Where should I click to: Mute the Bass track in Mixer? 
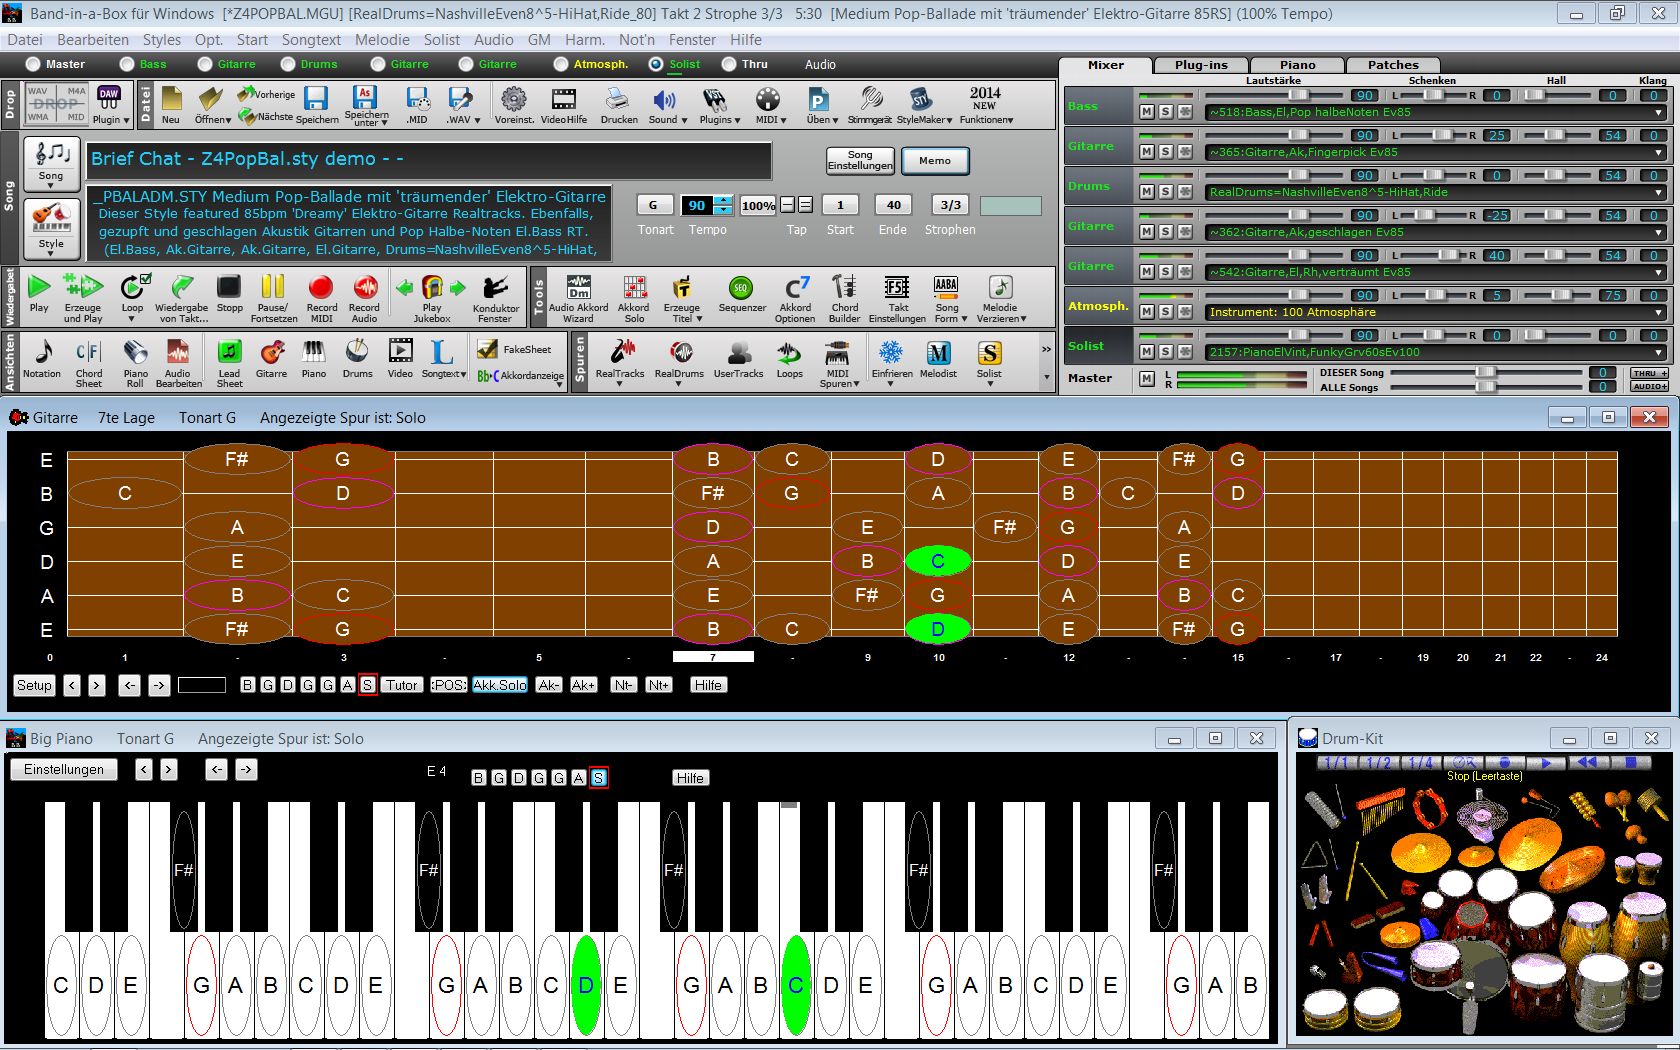click(x=1147, y=112)
